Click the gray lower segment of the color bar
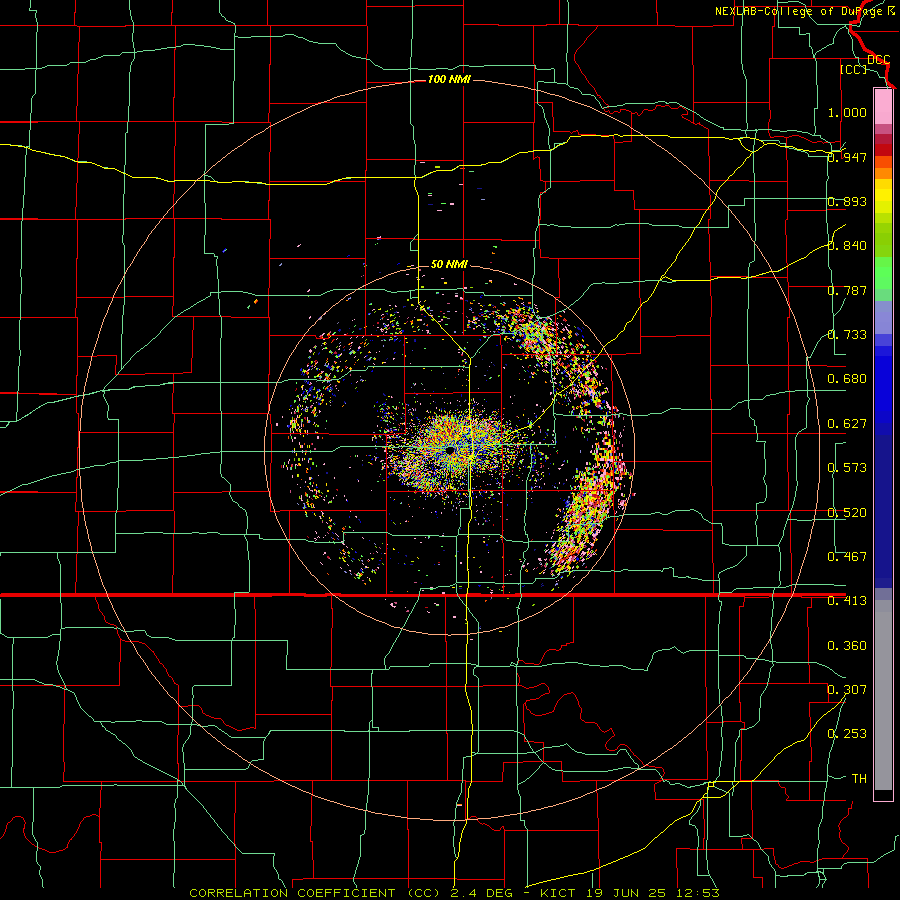The height and width of the screenshot is (900, 900). pos(883,695)
